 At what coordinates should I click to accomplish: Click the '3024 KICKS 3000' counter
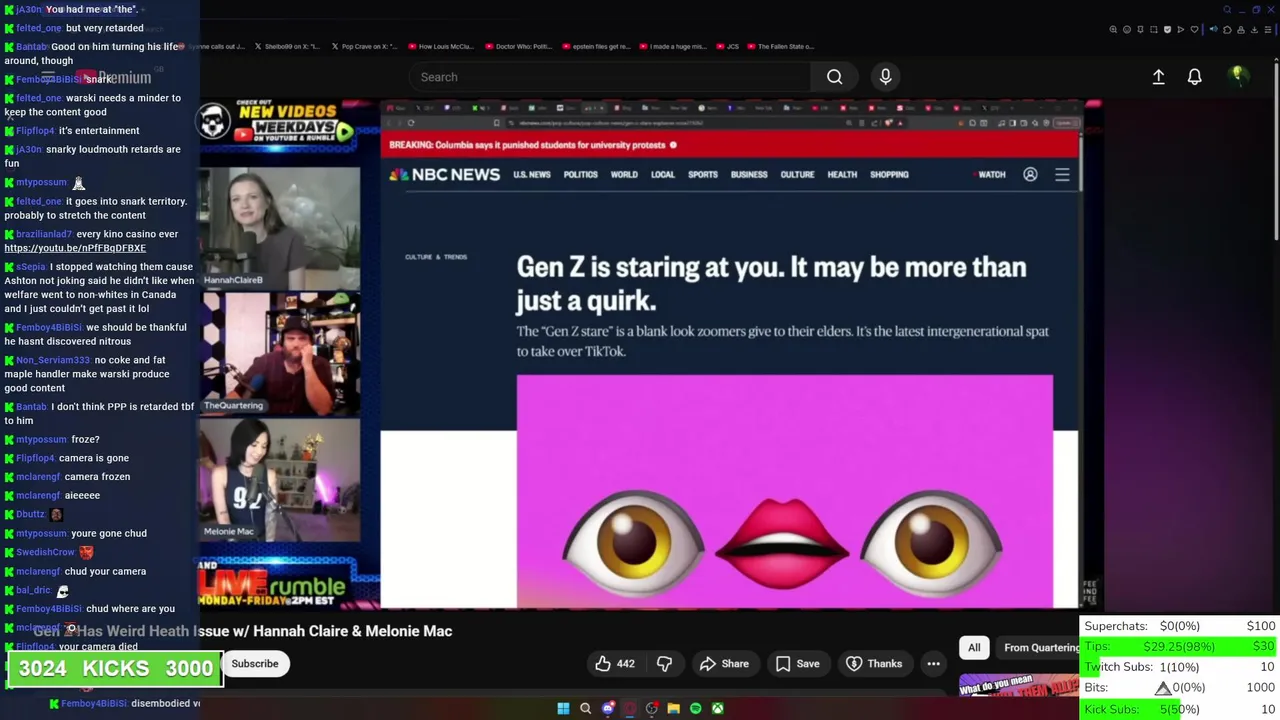click(x=115, y=668)
